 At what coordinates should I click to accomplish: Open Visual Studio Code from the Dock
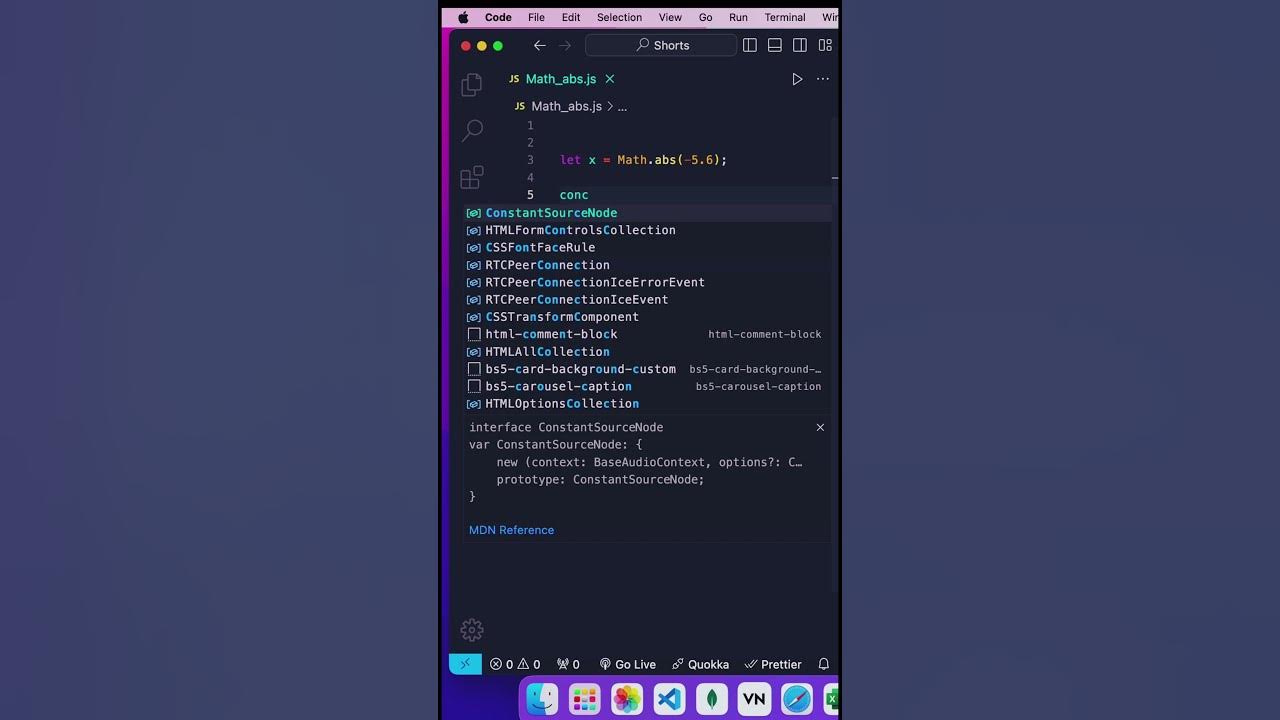[670, 698]
